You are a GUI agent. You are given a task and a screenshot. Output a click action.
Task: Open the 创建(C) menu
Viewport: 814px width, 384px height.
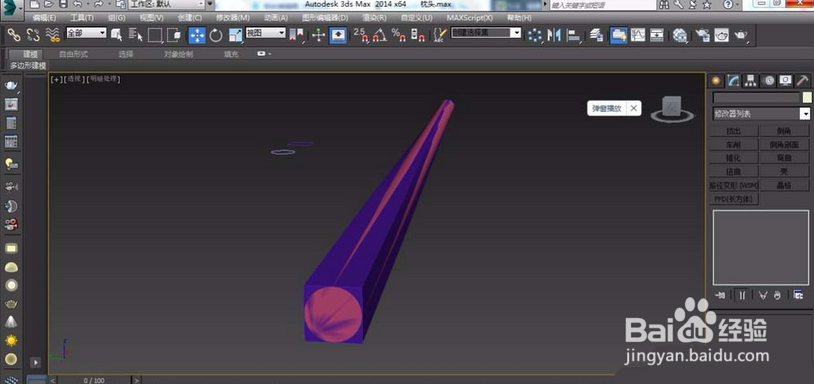coord(189,18)
